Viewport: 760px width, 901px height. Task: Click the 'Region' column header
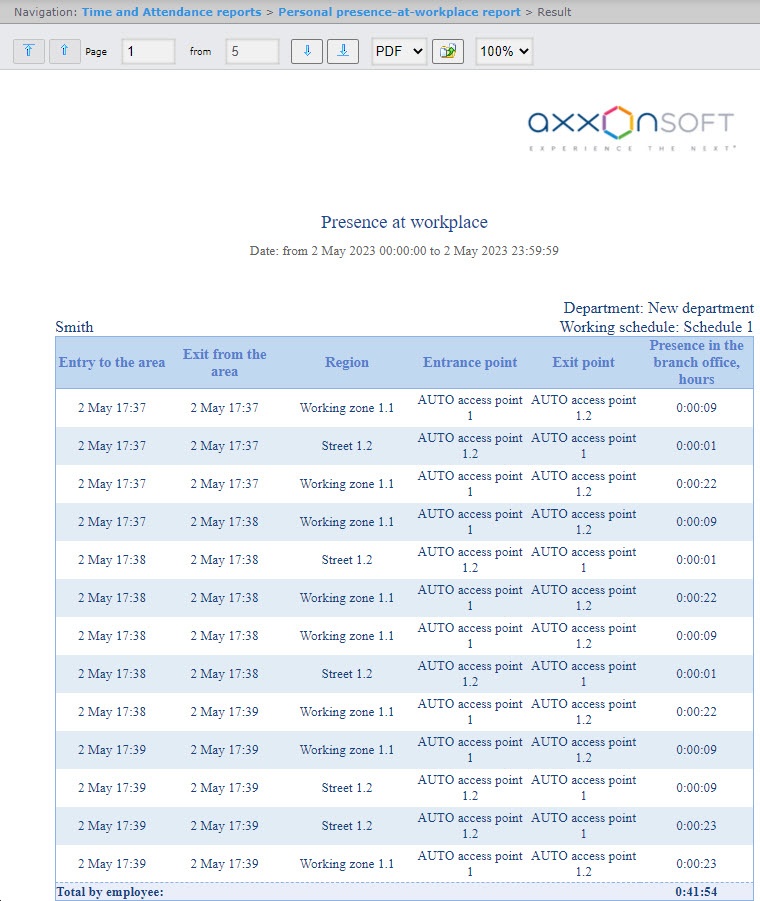[x=346, y=363]
